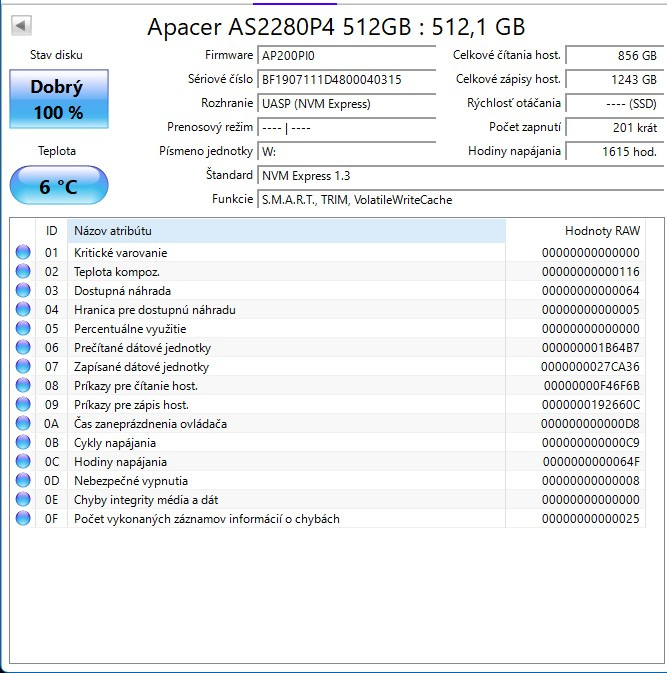Viewport: 667px width, 673px height.
Task: Open the Dobrý 100 % health status button
Action: point(59,99)
